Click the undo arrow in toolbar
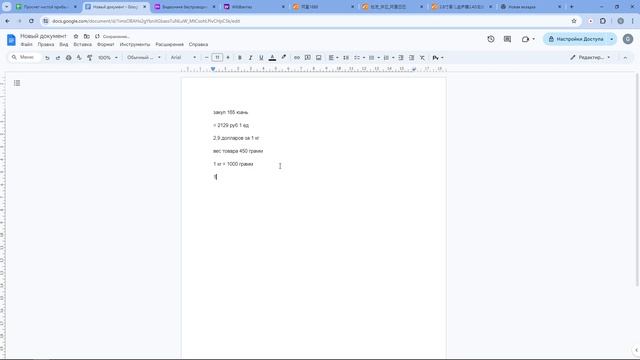The height and width of the screenshot is (360, 640). pyautogui.click(x=47, y=58)
